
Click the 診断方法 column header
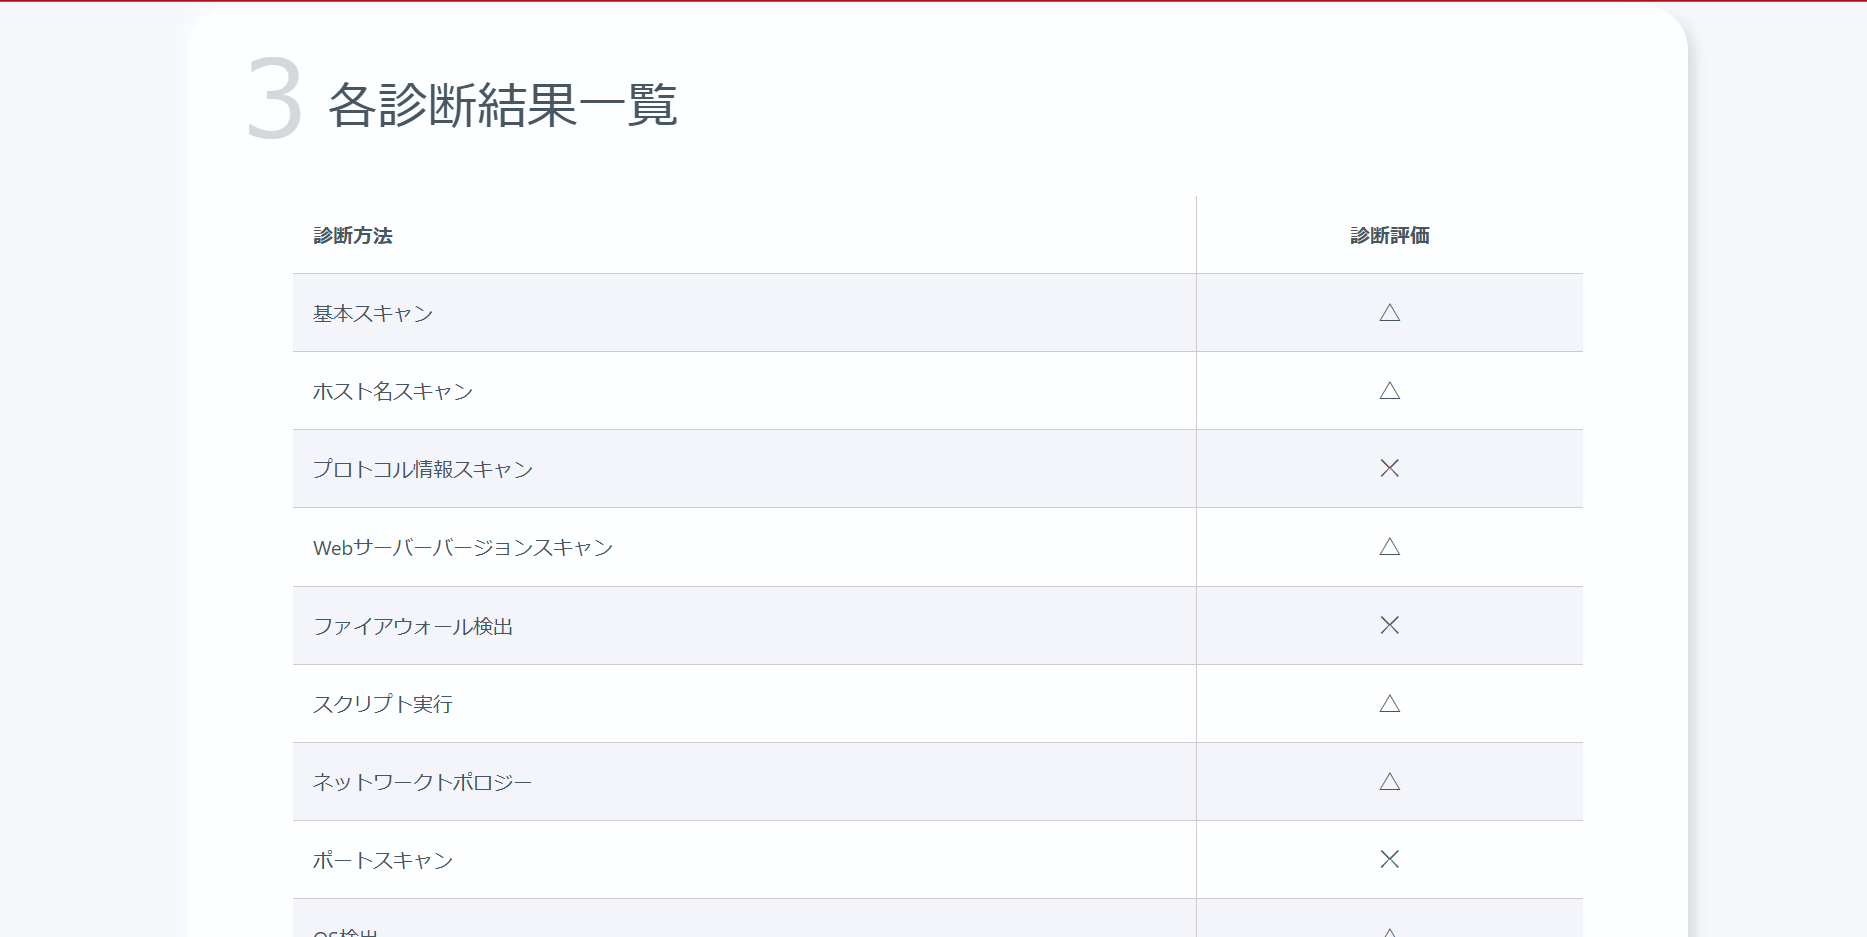coord(353,236)
